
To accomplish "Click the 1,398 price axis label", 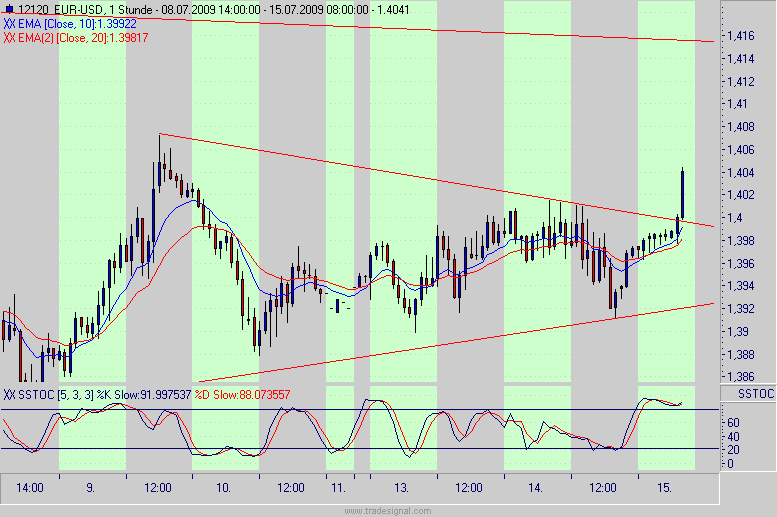I will 741,241.
